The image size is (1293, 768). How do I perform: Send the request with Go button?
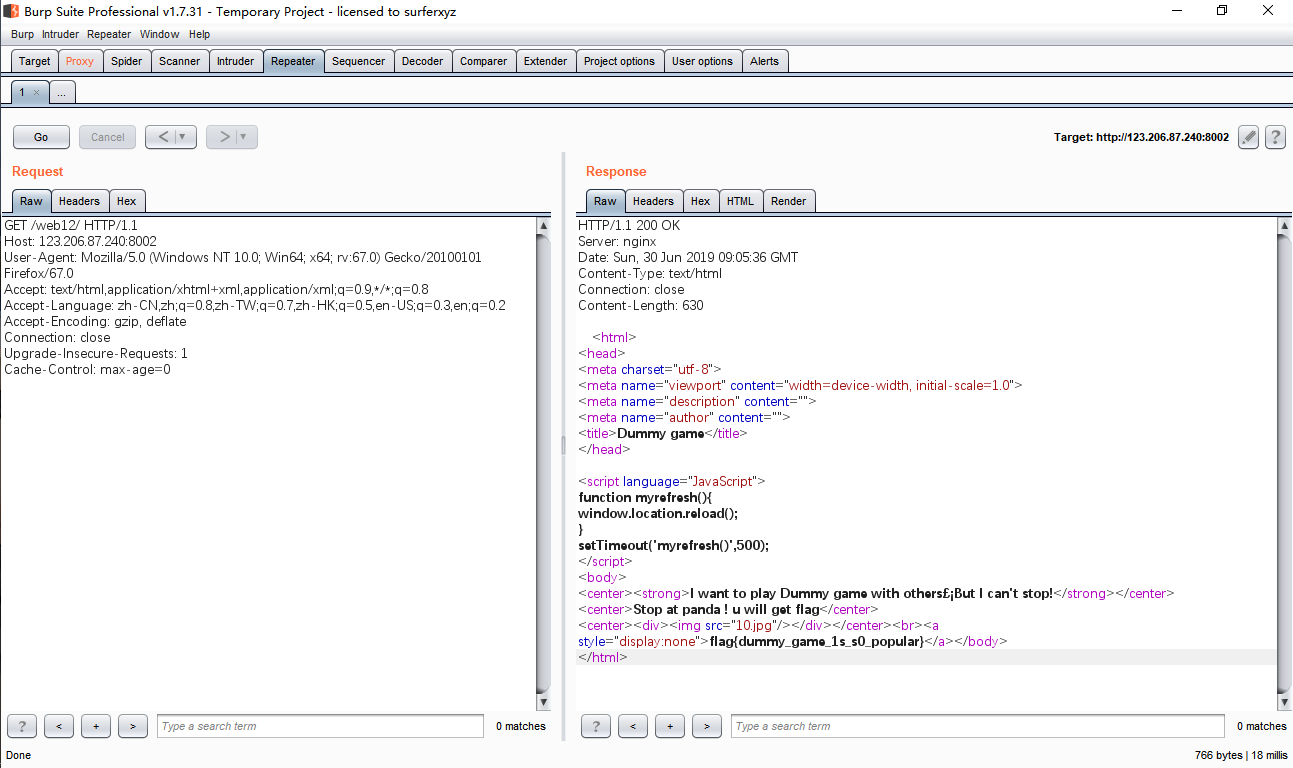point(41,137)
